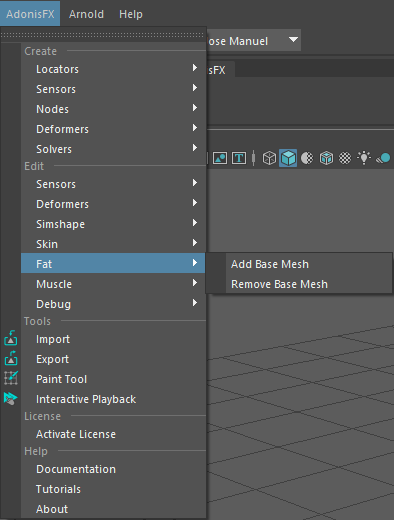394x520 pixels.
Task: Toggle shadows sphere icon
Action: click(383, 158)
